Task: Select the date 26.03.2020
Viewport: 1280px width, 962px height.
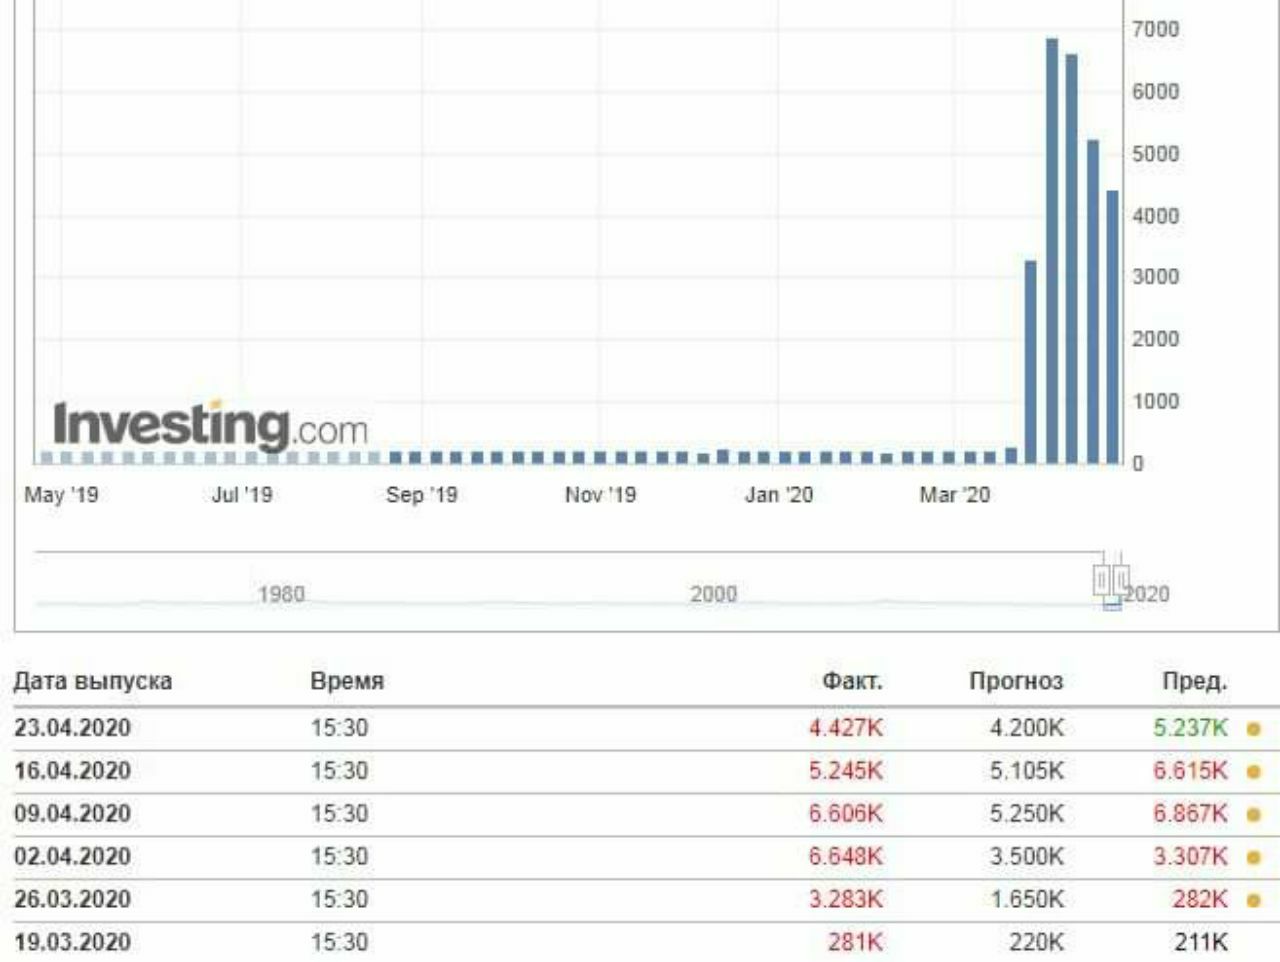Action: point(72,900)
